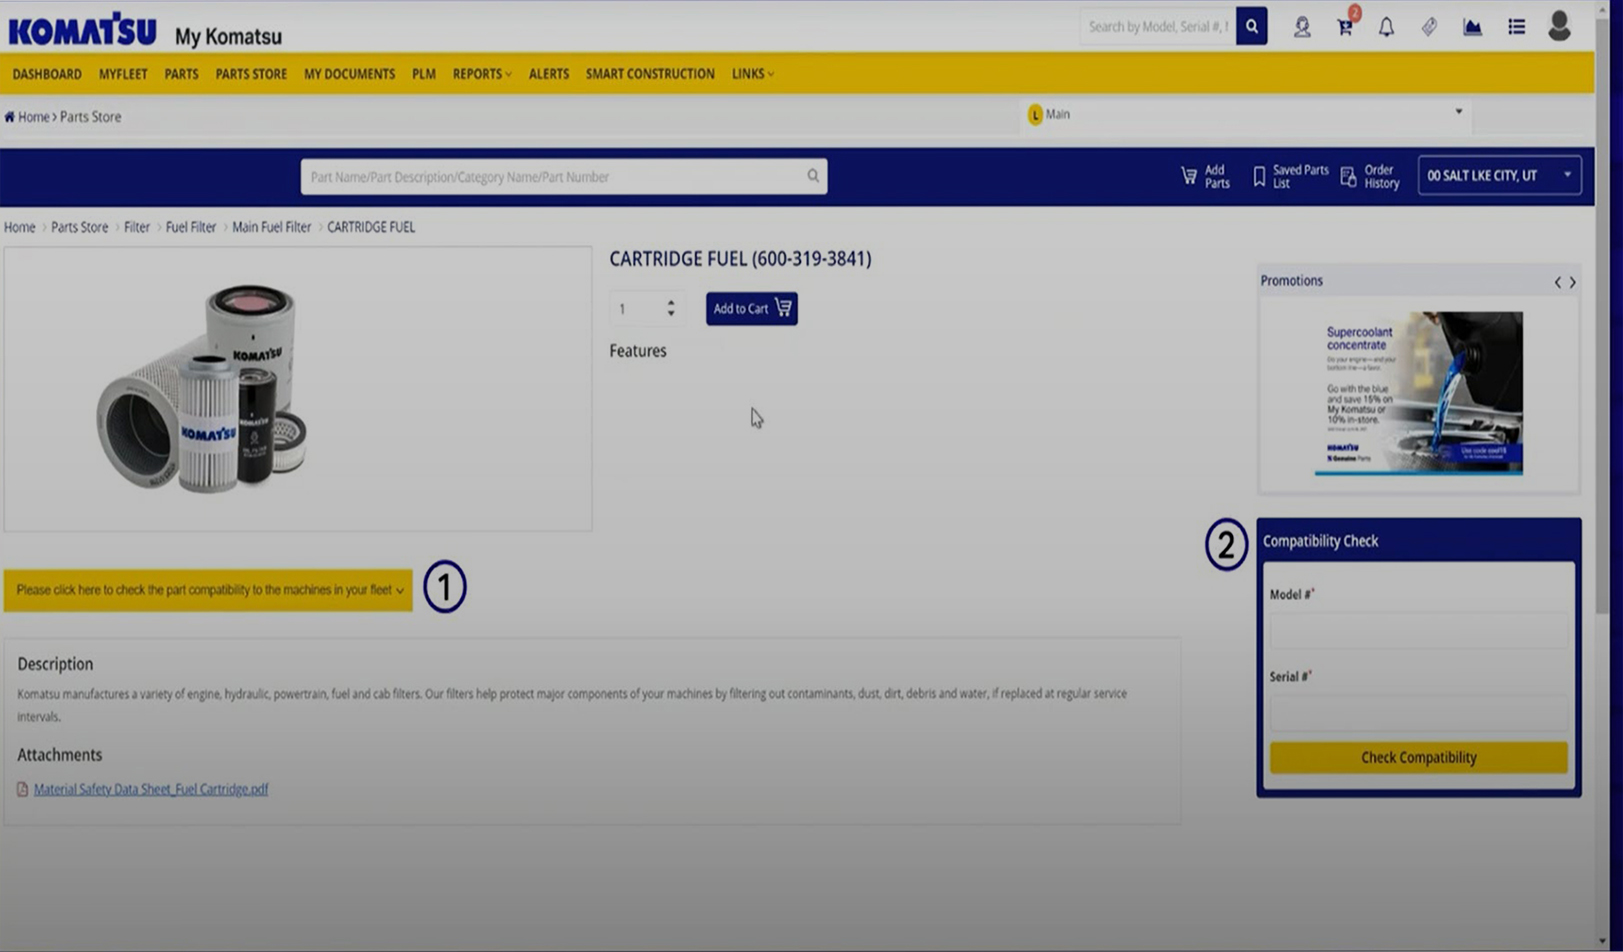
Task: Open the list menu icon in header
Action: tap(1516, 27)
